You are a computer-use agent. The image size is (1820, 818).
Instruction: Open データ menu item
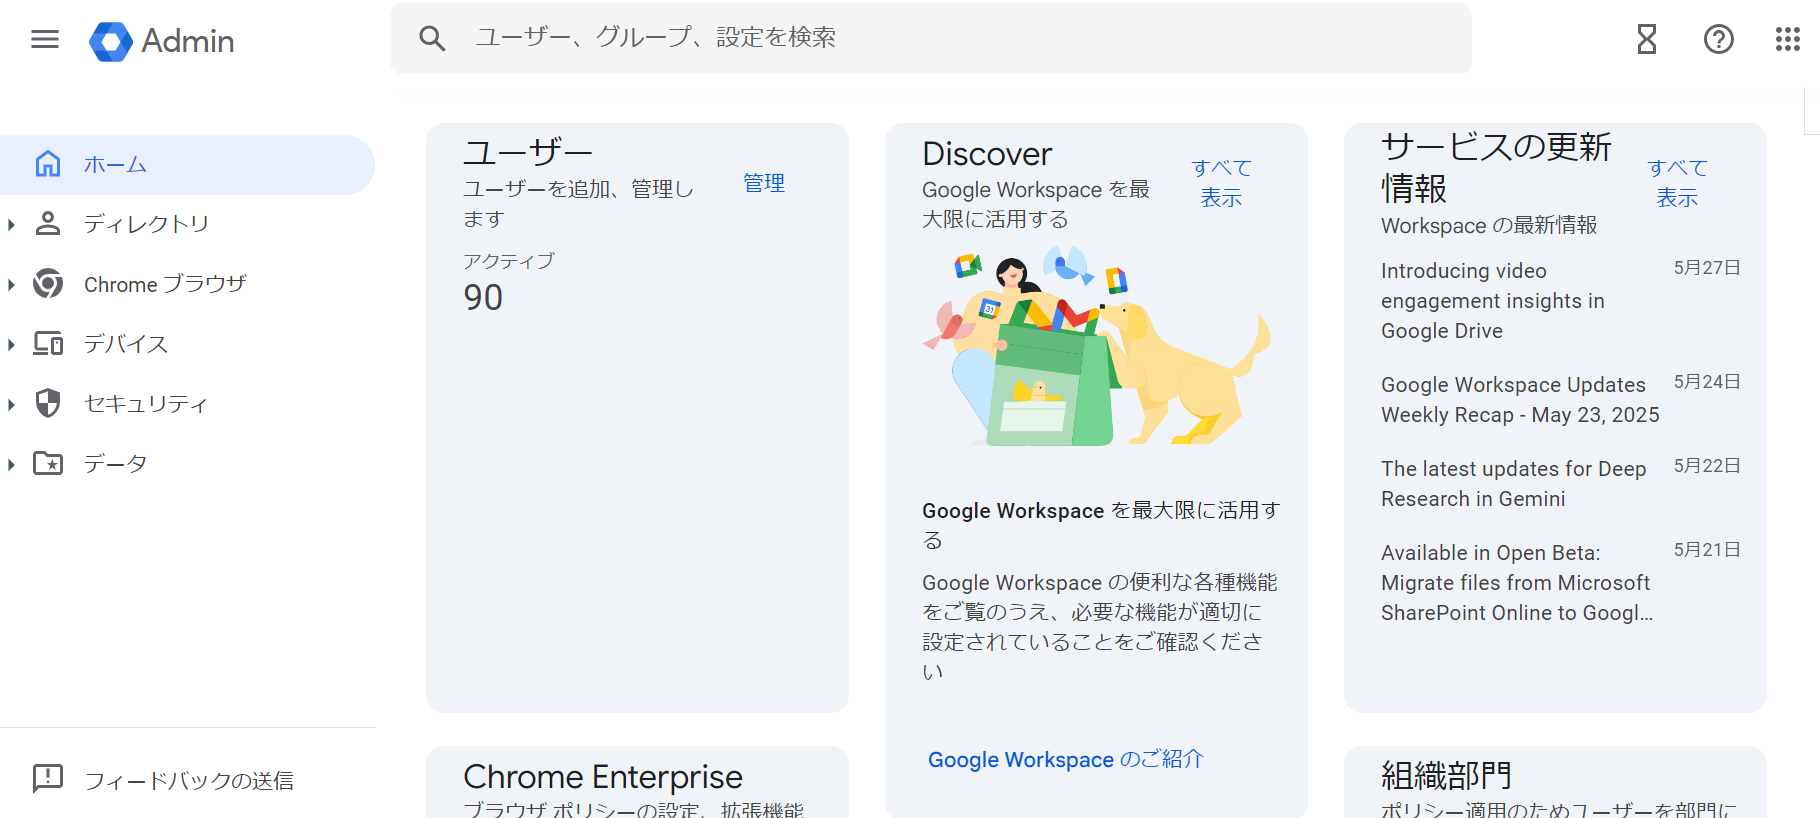point(187,464)
